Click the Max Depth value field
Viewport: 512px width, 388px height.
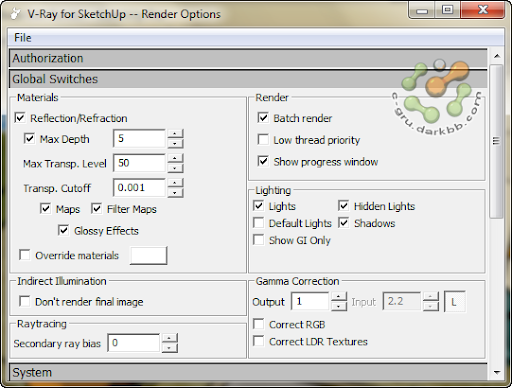[139, 139]
